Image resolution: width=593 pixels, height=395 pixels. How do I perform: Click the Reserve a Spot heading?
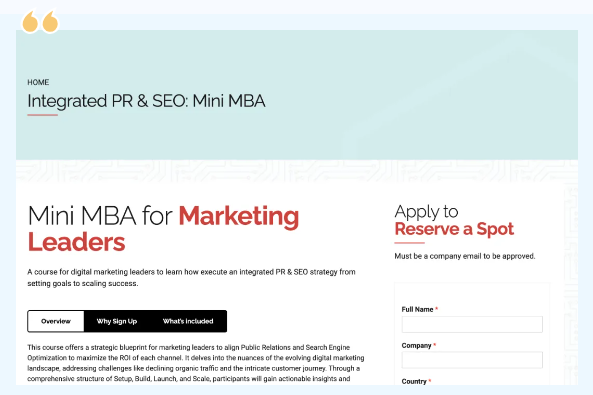click(x=454, y=229)
